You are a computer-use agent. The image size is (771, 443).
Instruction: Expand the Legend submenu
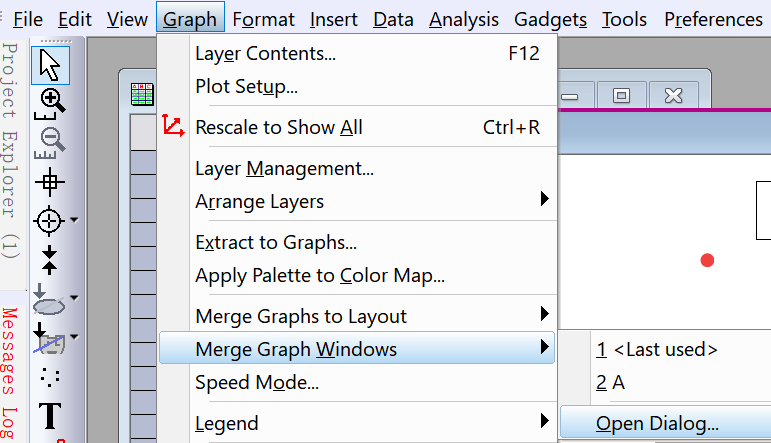click(544, 421)
